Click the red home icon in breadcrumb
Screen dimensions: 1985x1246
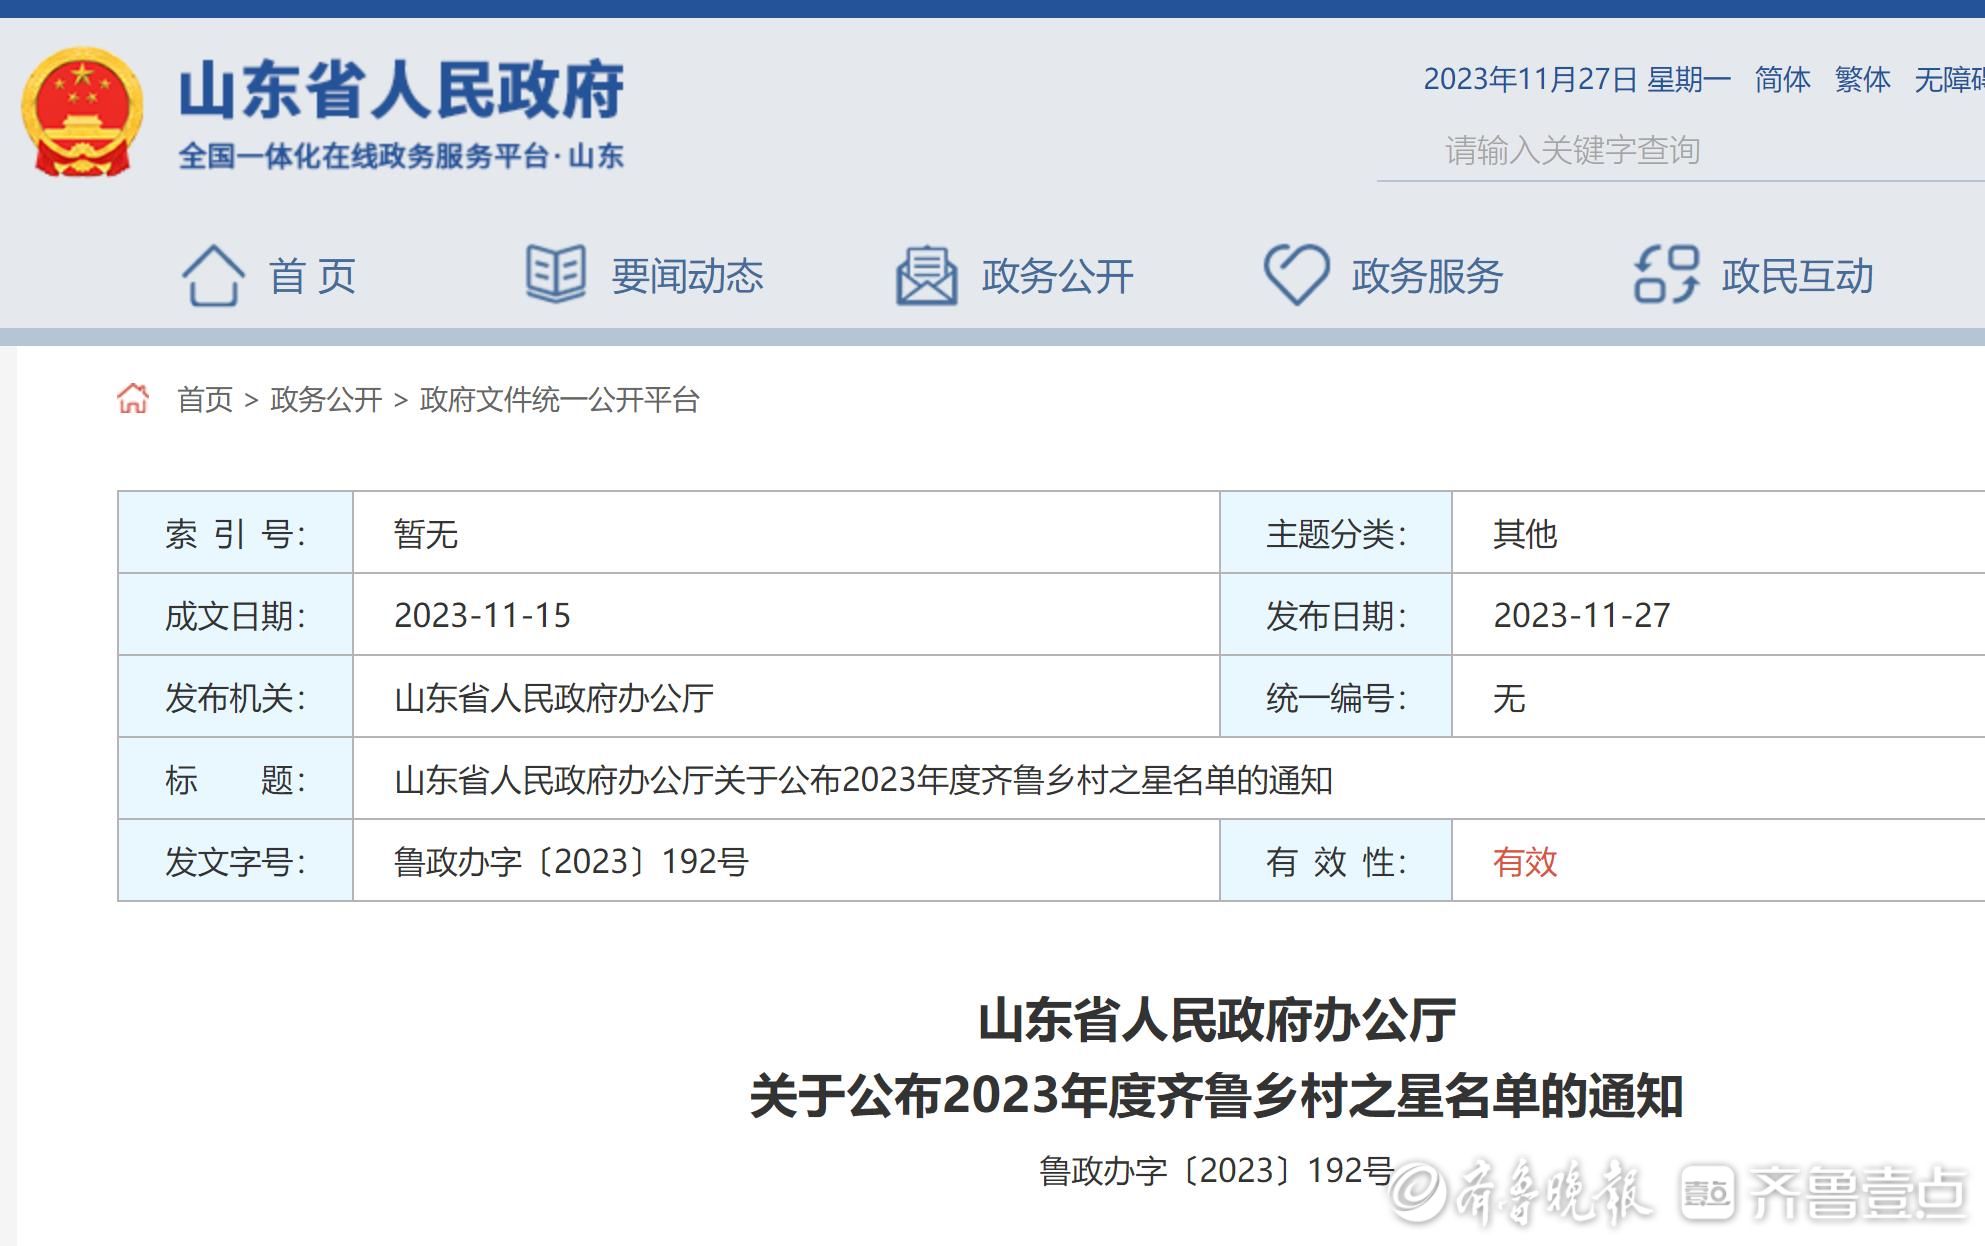pyautogui.click(x=133, y=399)
